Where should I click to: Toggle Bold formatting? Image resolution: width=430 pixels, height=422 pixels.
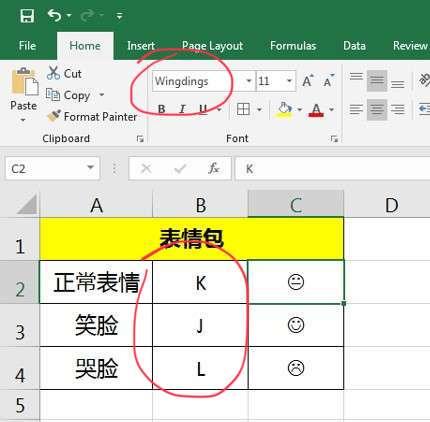click(x=162, y=109)
